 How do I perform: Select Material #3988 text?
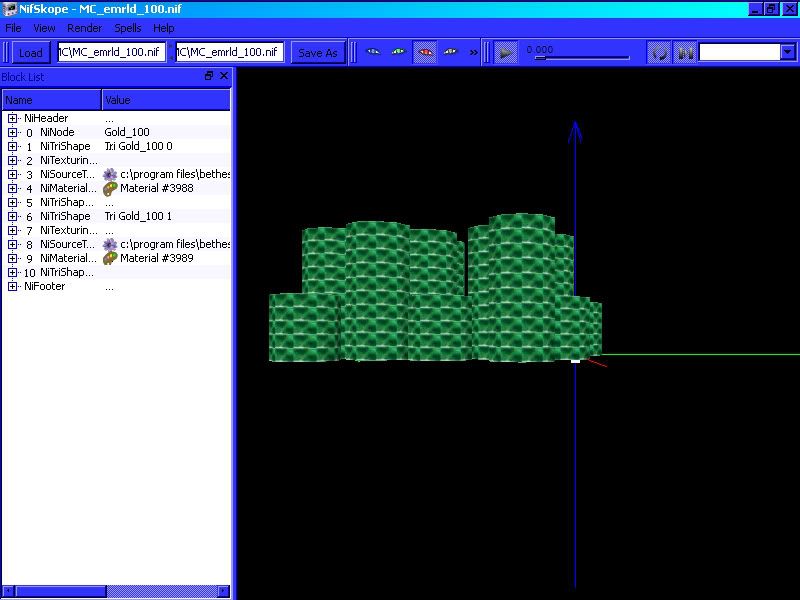tap(157, 188)
